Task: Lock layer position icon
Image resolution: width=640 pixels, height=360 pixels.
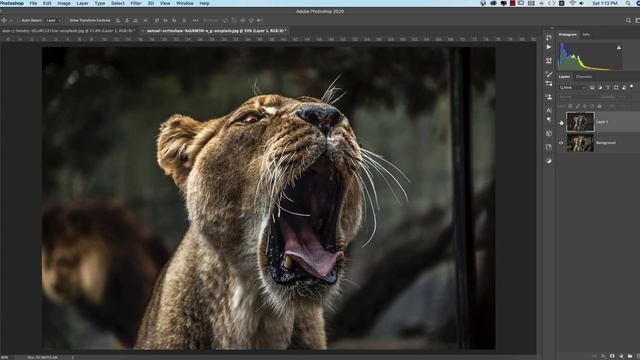Action: click(584, 106)
